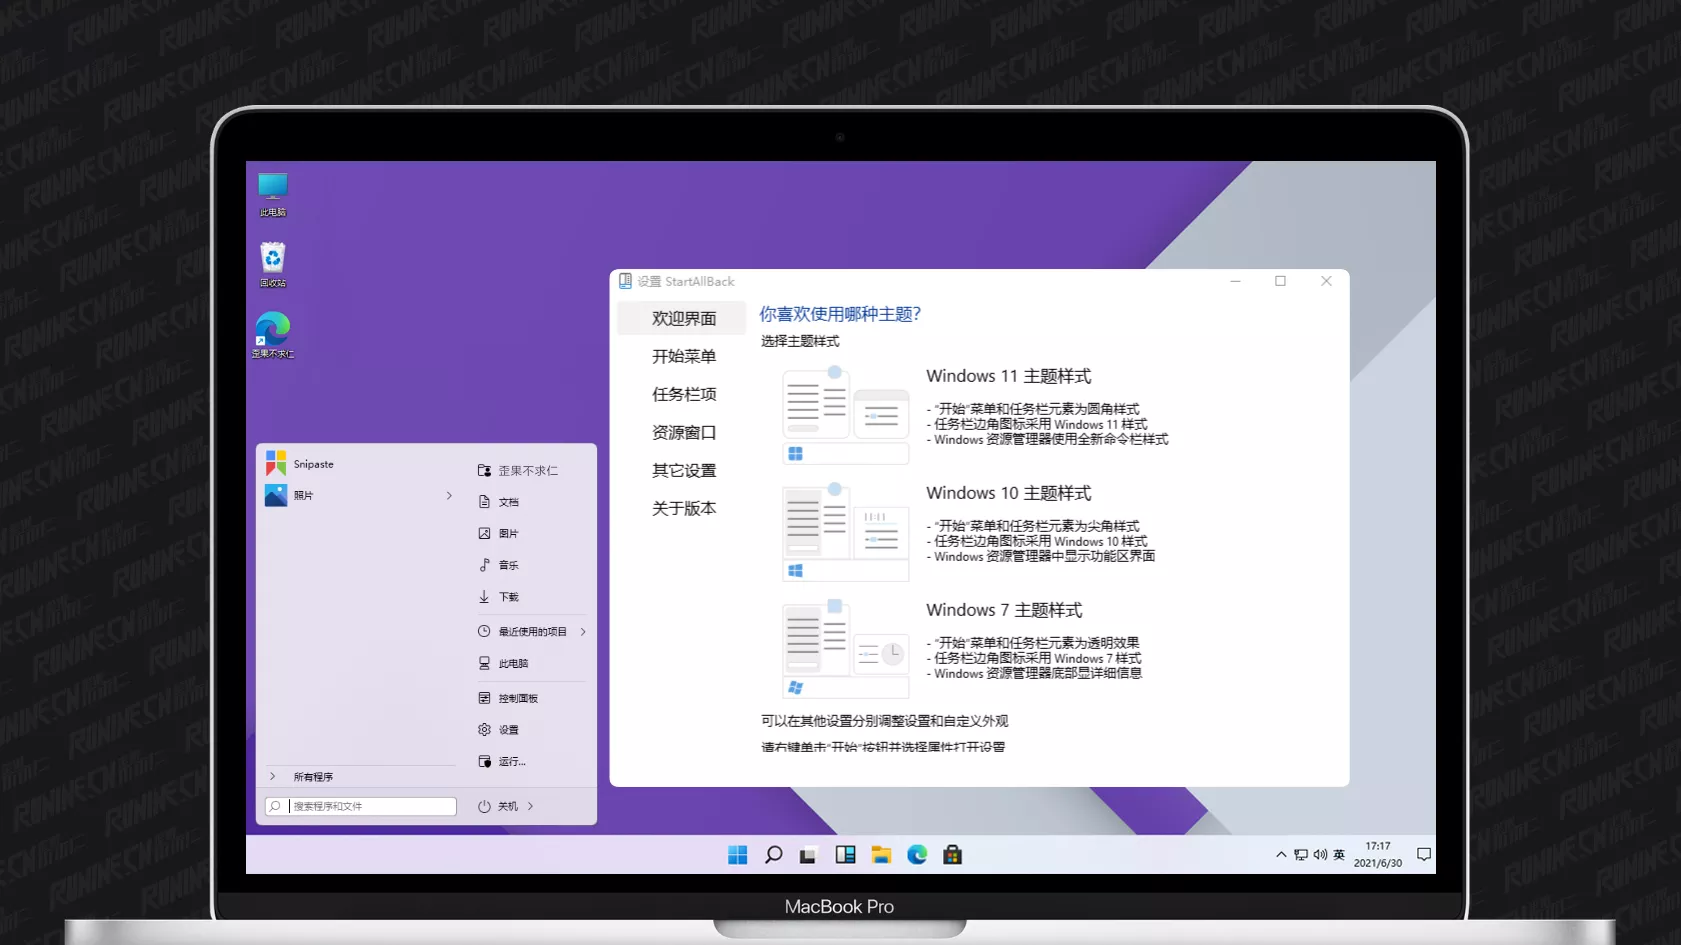Open Edge browser from the taskbar
The width and height of the screenshot is (1681, 945).
tap(917, 855)
